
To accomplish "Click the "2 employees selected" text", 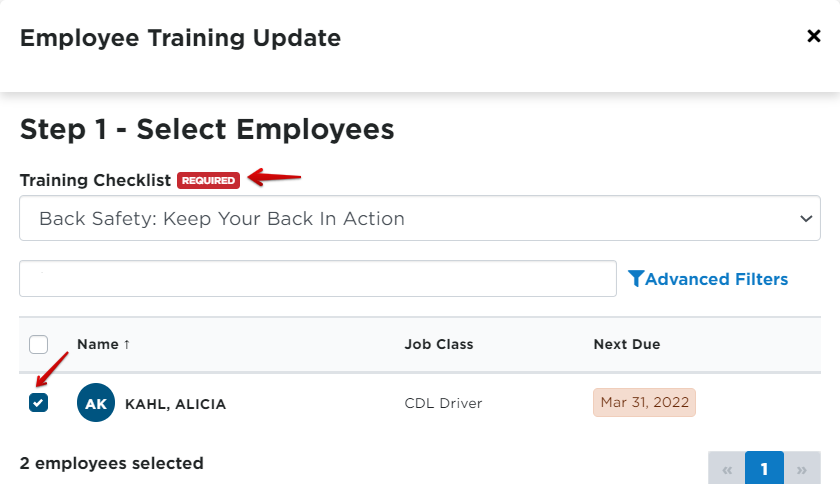I will [112, 463].
